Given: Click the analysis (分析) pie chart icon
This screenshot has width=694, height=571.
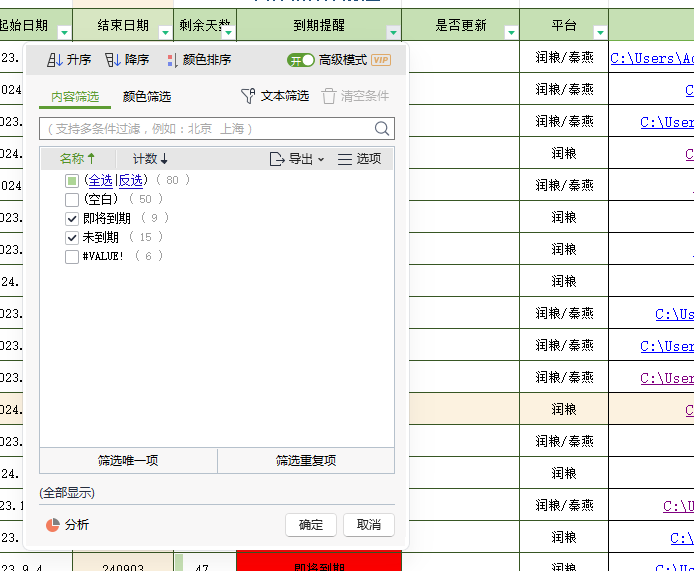Looking at the screenshot, I should tap(53, 525).
